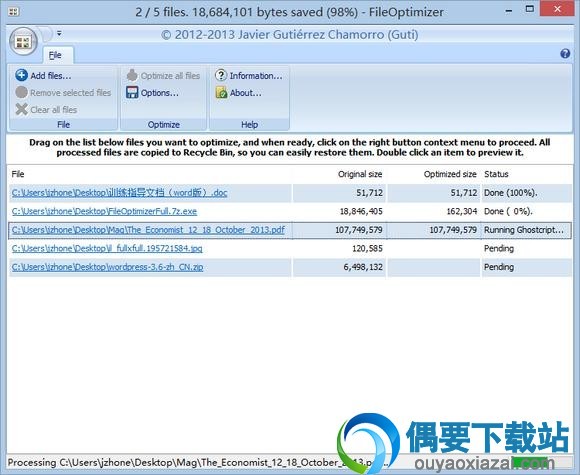Click the Options floppy disk icon
Image resolution: width=580 pixels, height=475 pixels.
(x=132, y=92)
